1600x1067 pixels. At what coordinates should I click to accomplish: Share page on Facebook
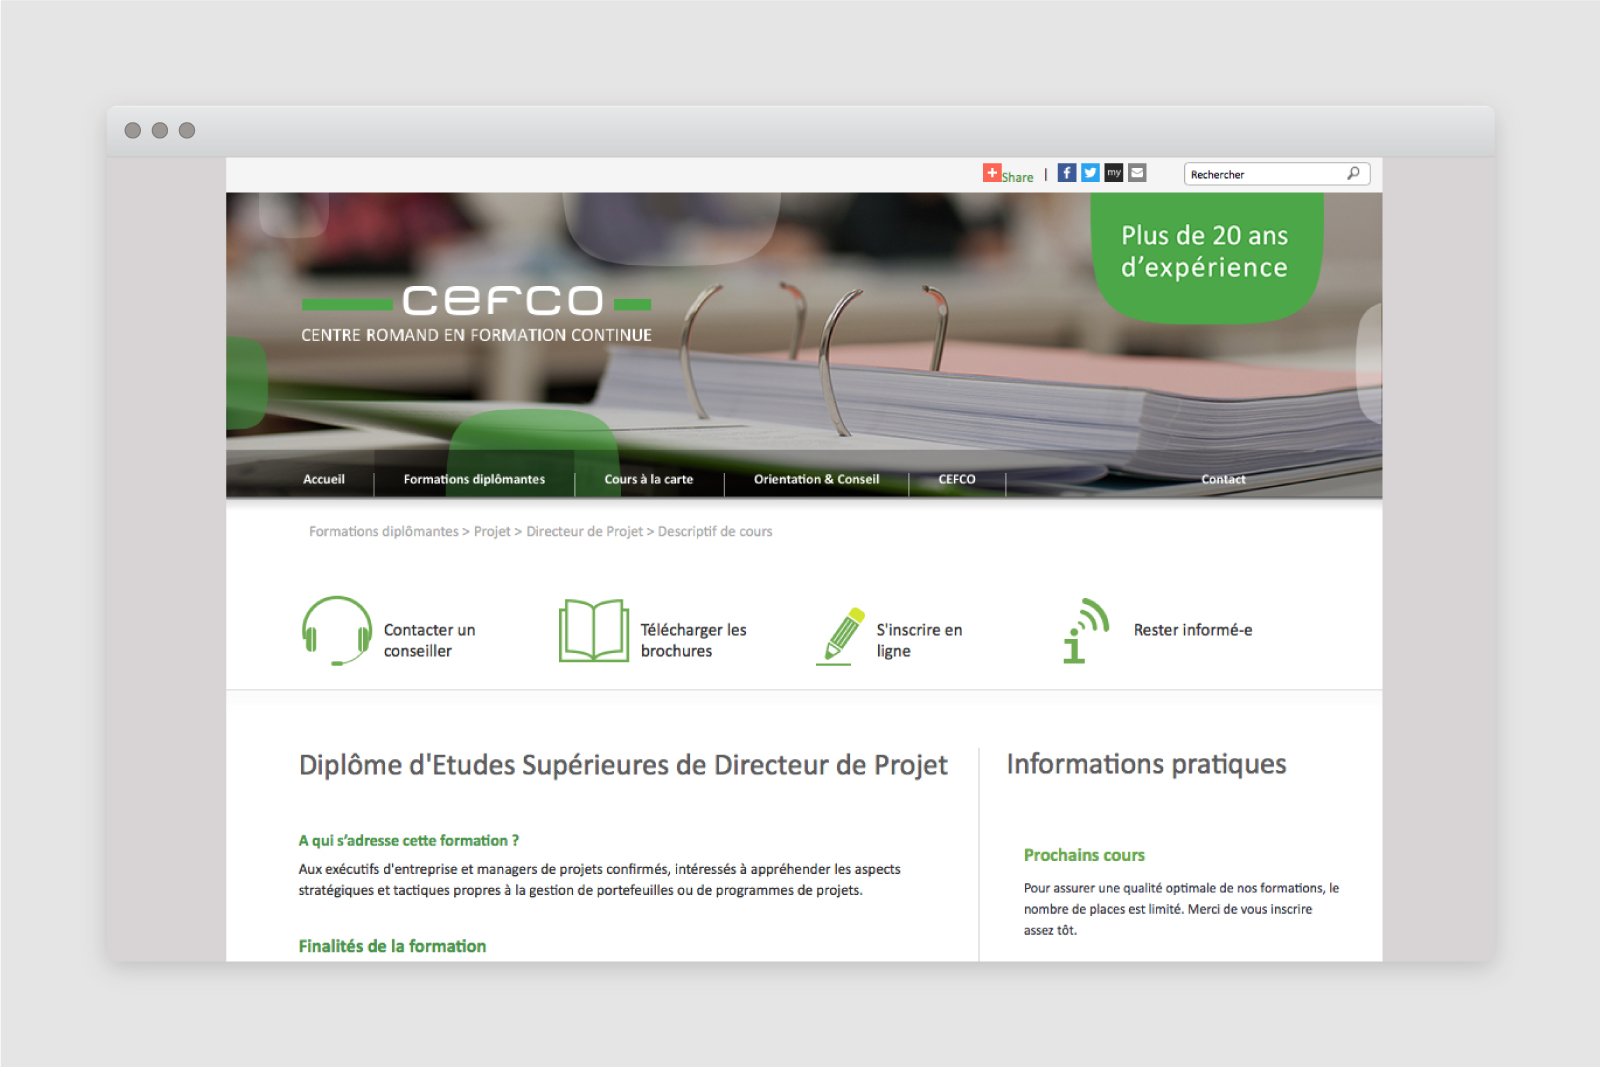(x=1067, y=173)
